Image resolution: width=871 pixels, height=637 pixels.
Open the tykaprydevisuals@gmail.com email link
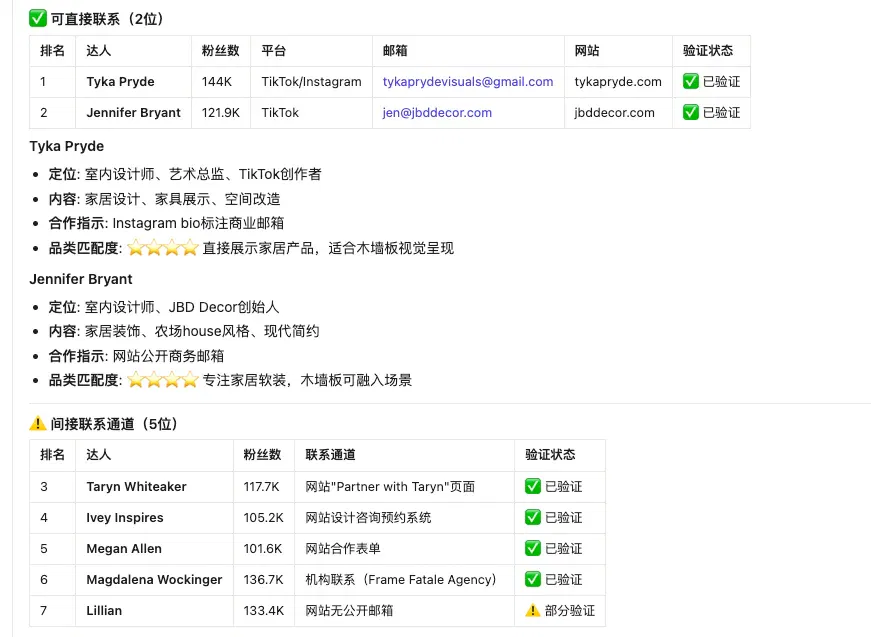(x=468, y=82)
